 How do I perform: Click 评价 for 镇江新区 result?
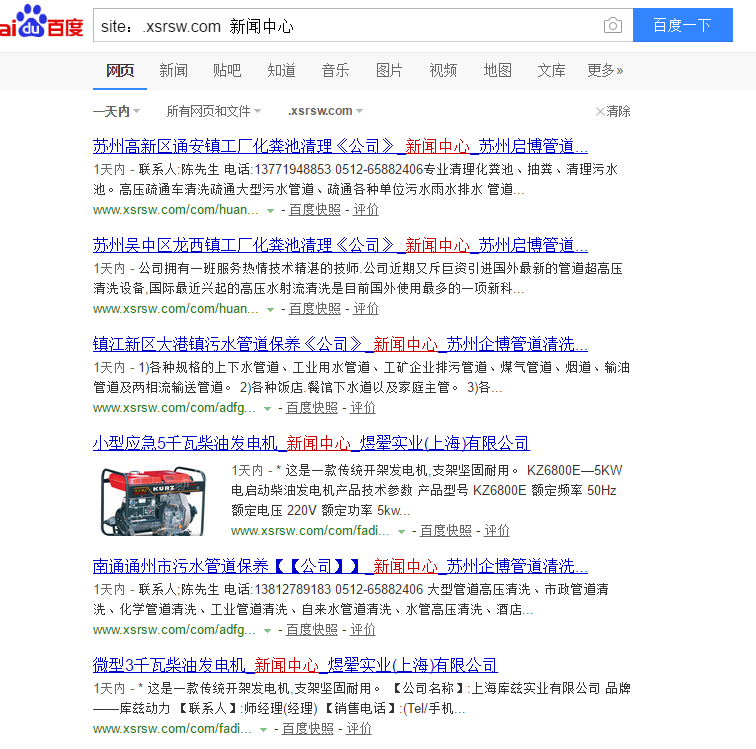(x=363, y=408)
